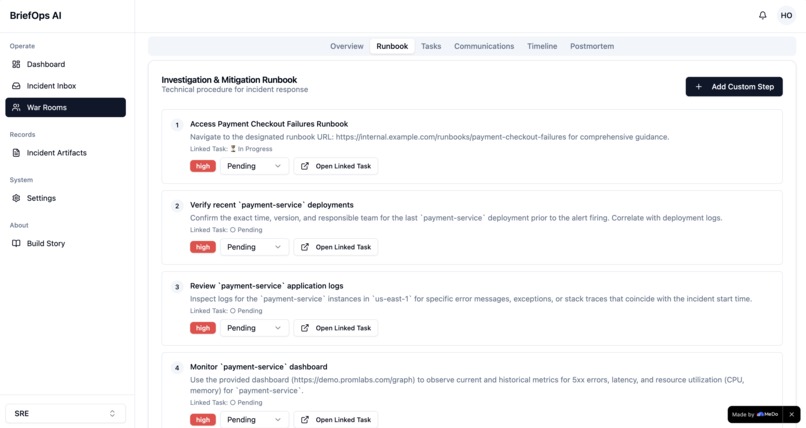Close the Made by MeDo badge
This screenshot has height=428, width=806.
tap(792, 414)
